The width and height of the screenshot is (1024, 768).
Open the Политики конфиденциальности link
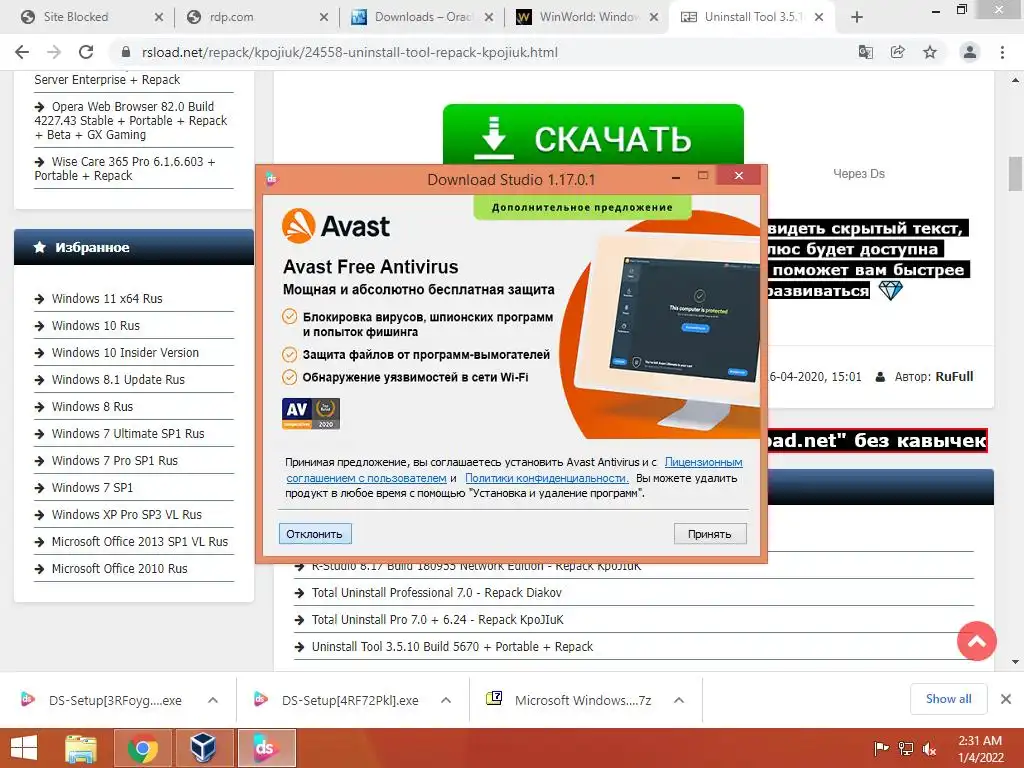[547, 478]
